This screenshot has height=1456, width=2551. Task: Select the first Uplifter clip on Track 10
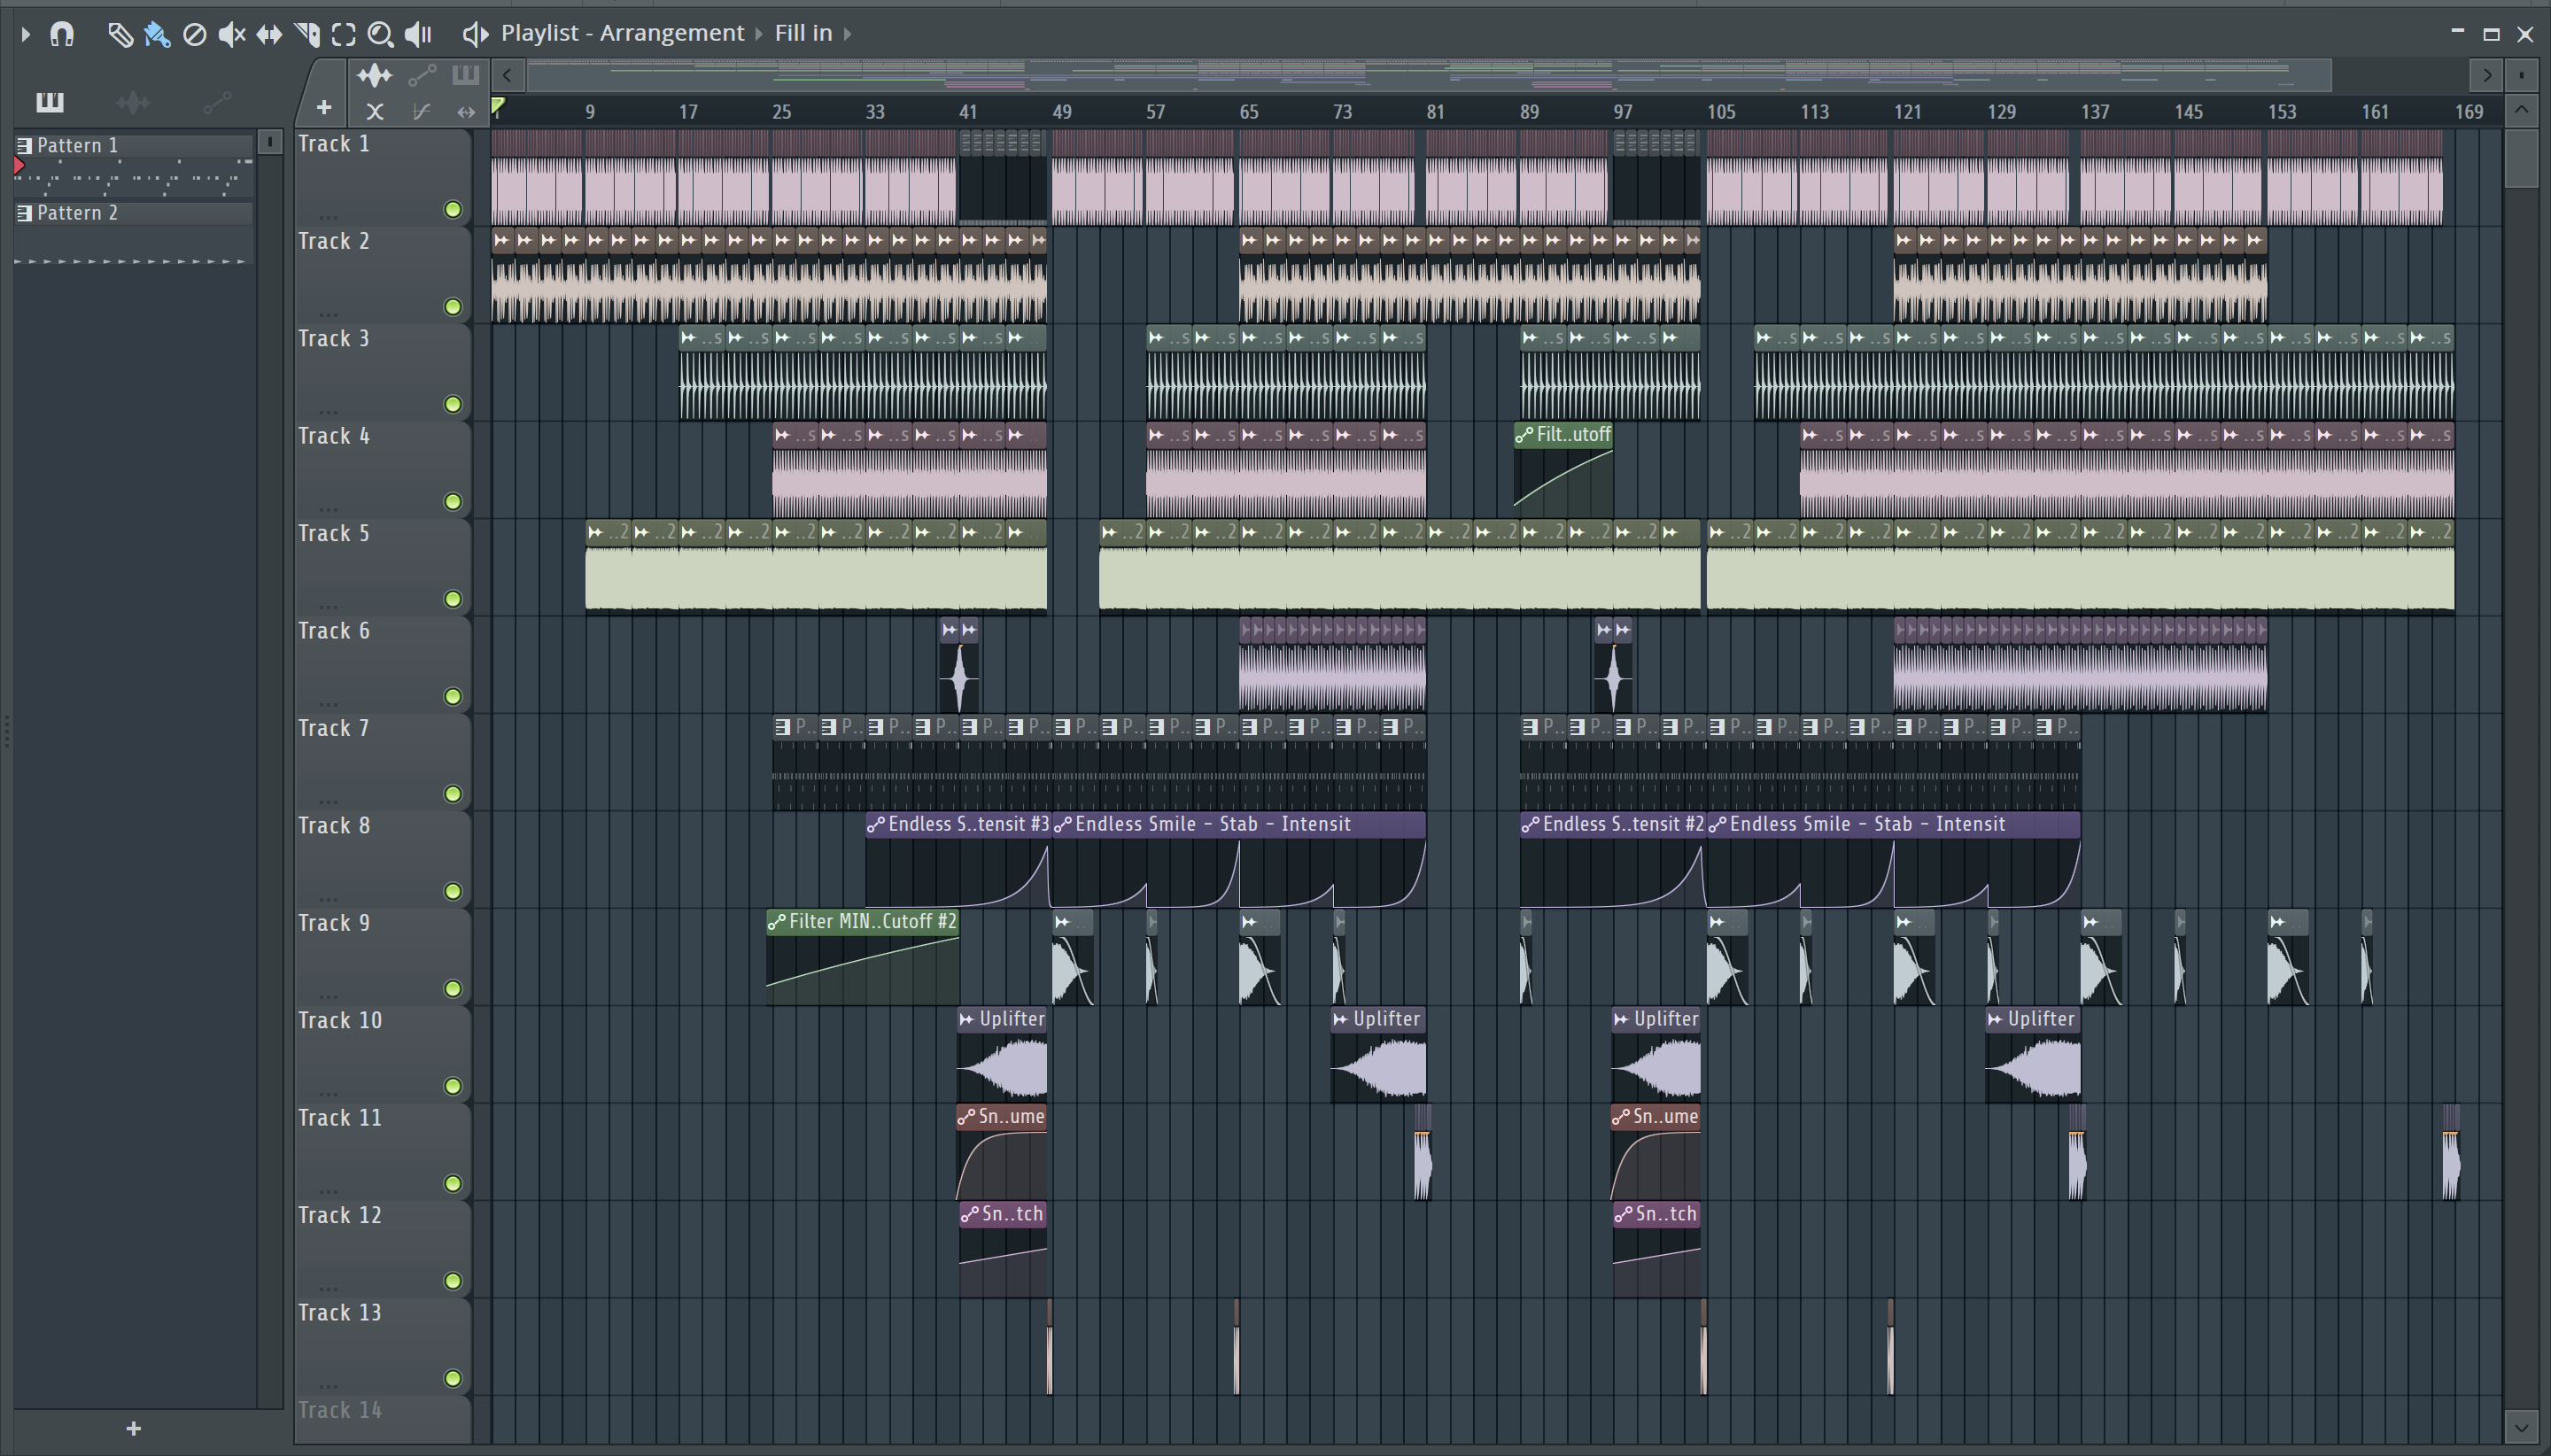point(1002,1055)
